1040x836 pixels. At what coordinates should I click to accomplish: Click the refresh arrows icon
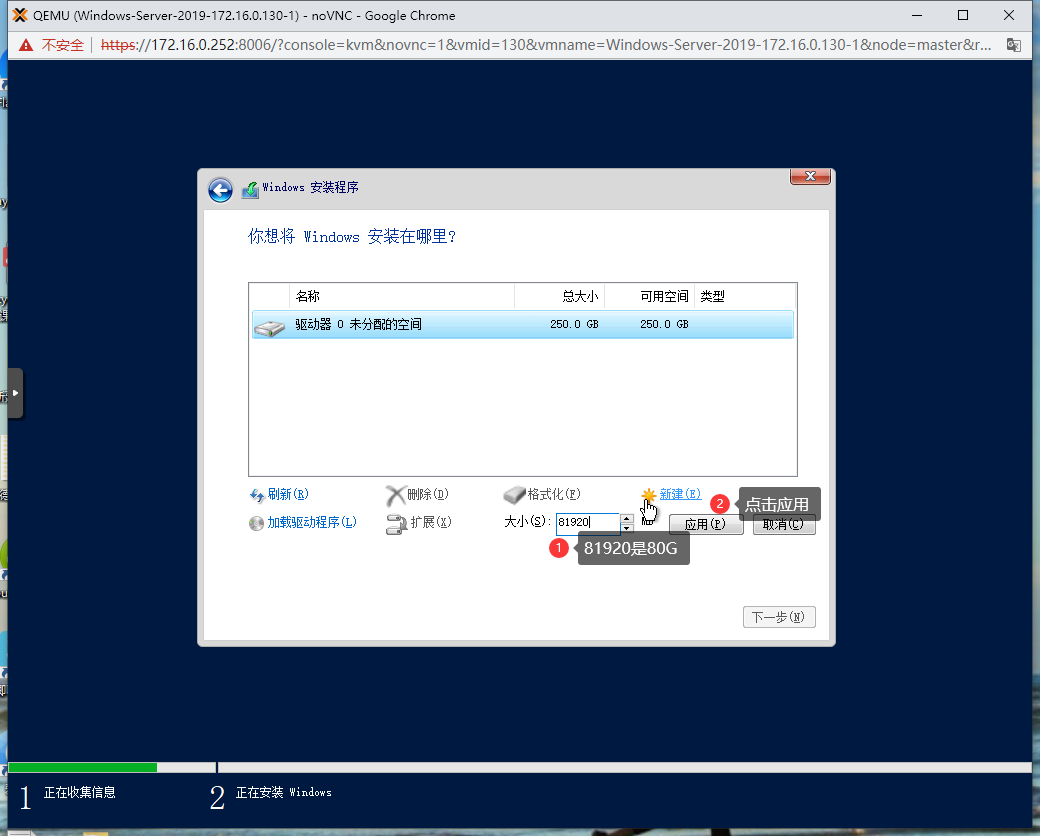pyautogui.click(x=257, y=495)
